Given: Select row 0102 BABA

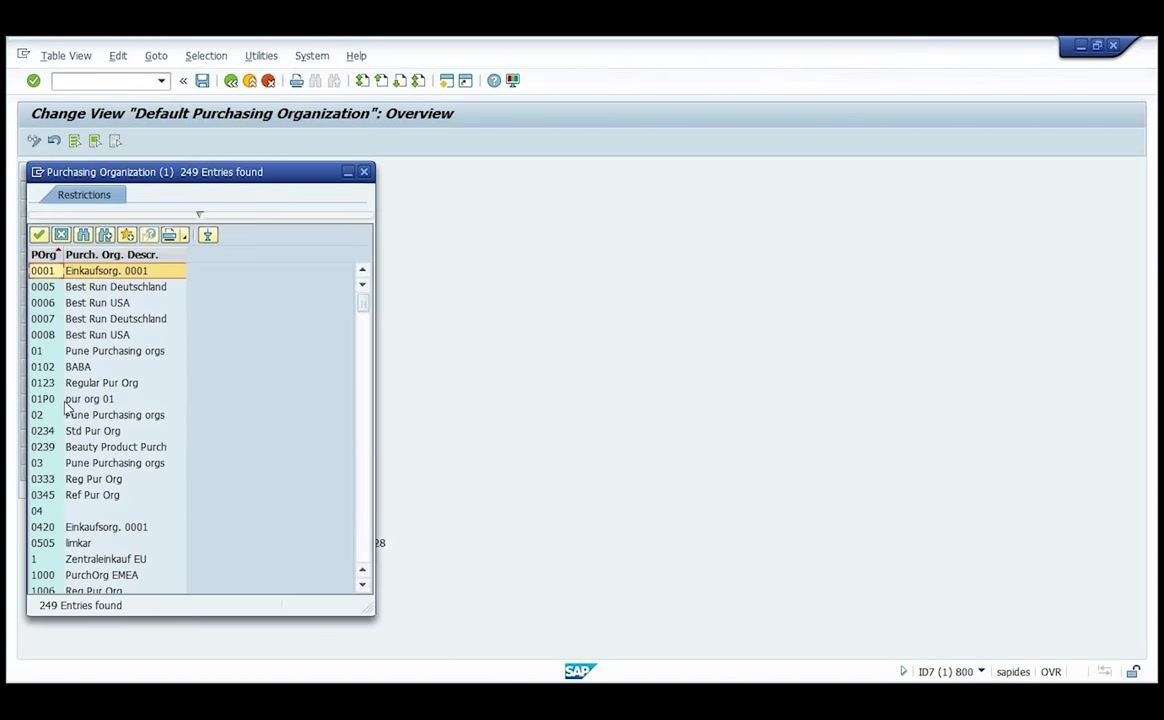Looking at the screenshot, I should (x=107, y=367).
